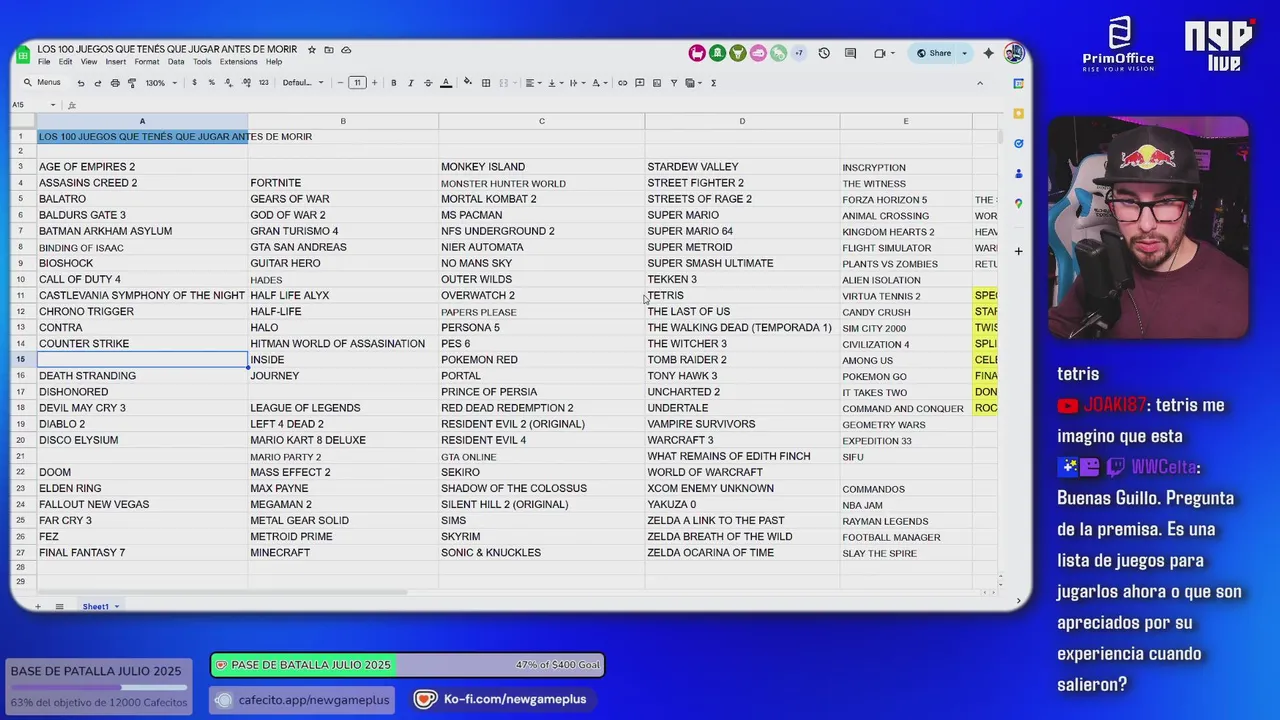Select column C header
Viewport: 1280px width, 720px height.
(x=541, y=121)
